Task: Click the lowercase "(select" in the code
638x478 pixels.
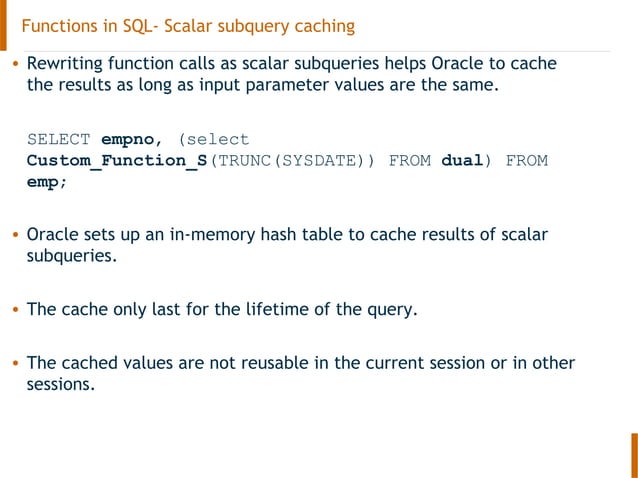Action: 213,139
